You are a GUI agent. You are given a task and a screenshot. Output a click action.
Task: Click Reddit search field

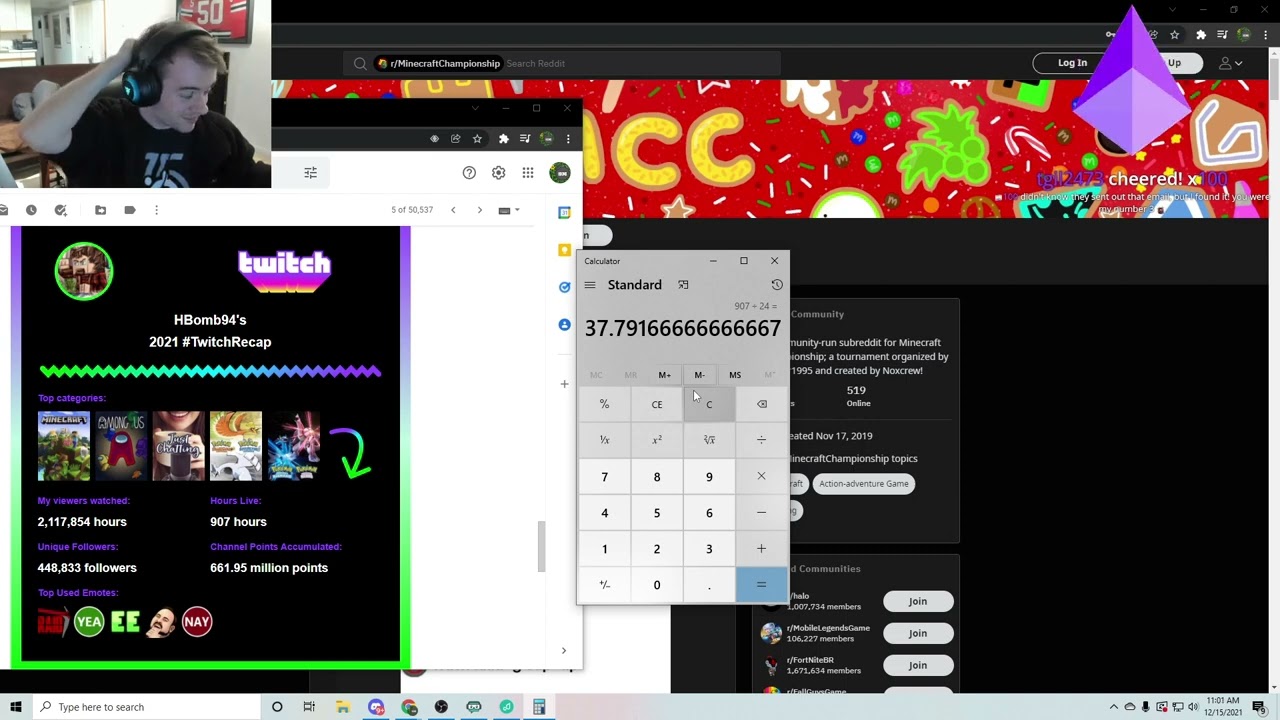tap(564, 63)
